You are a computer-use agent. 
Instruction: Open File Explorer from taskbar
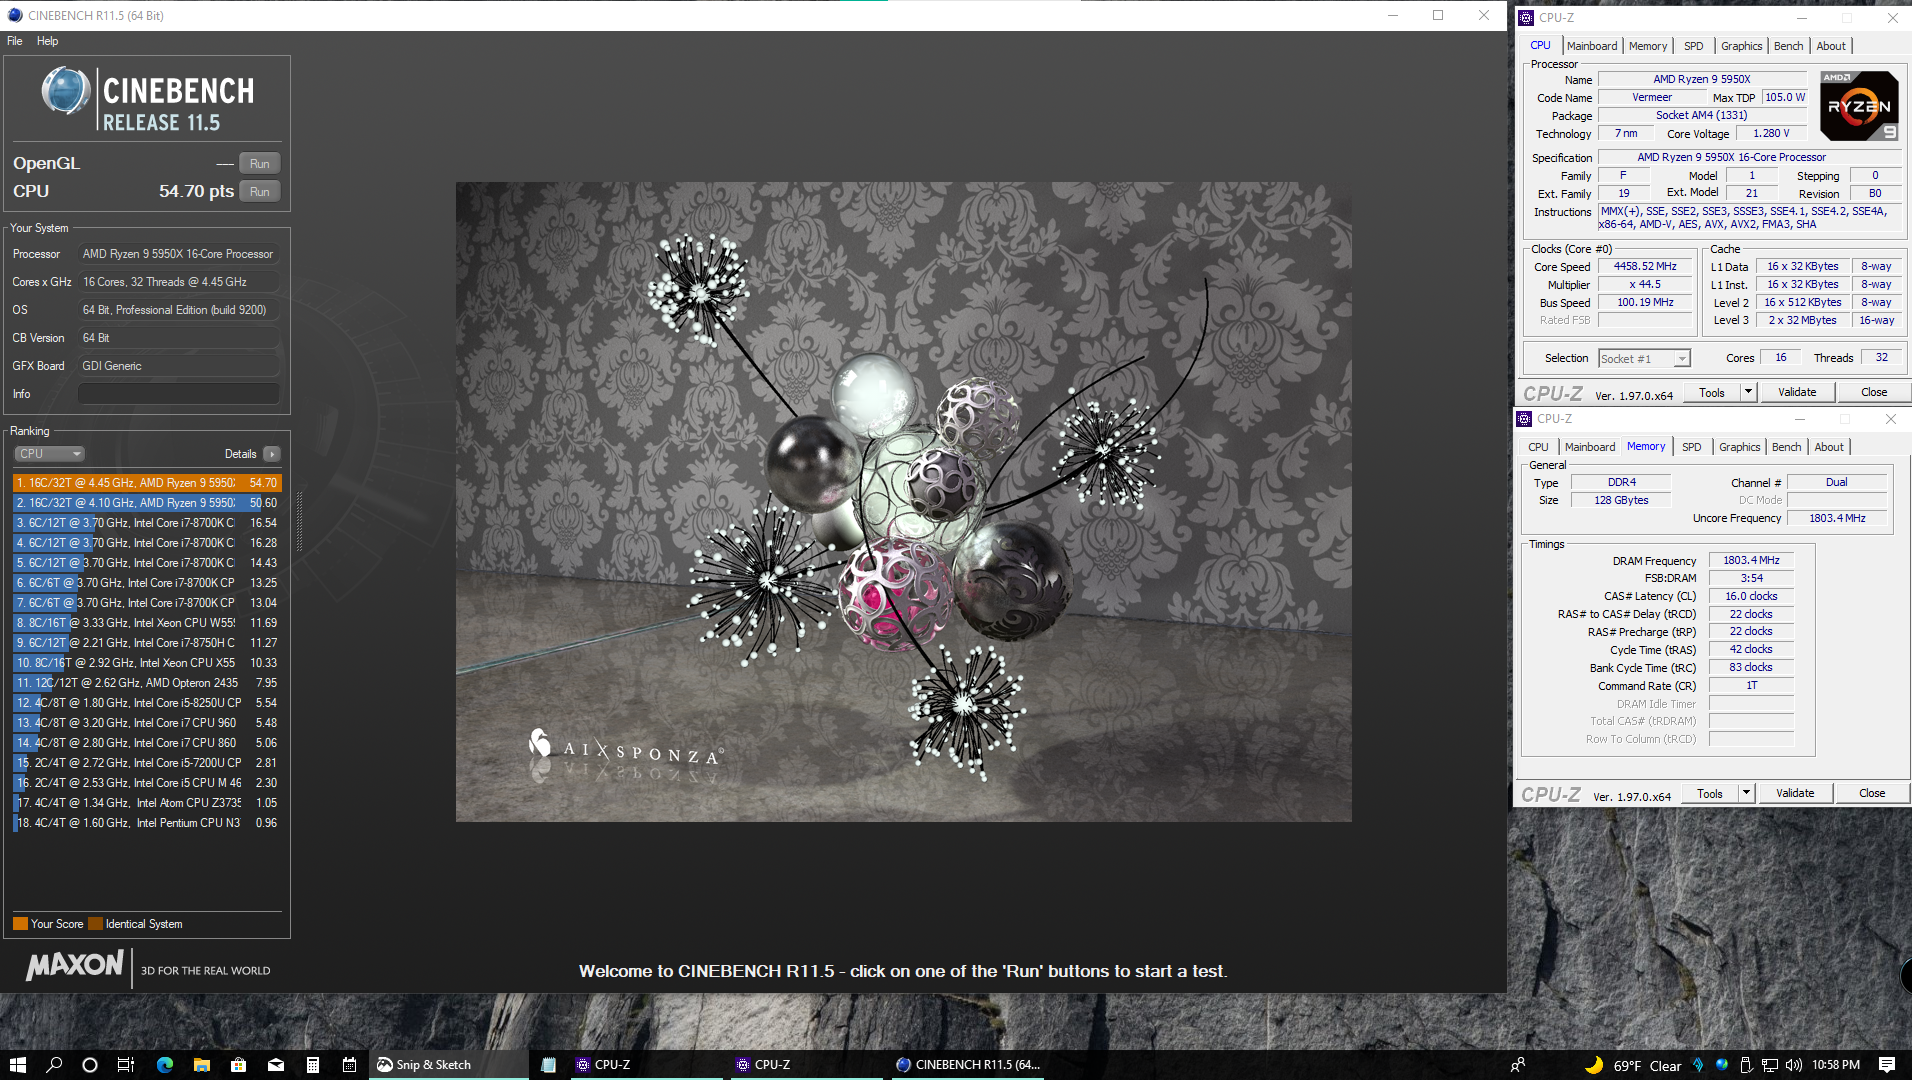click(202, 1065)
